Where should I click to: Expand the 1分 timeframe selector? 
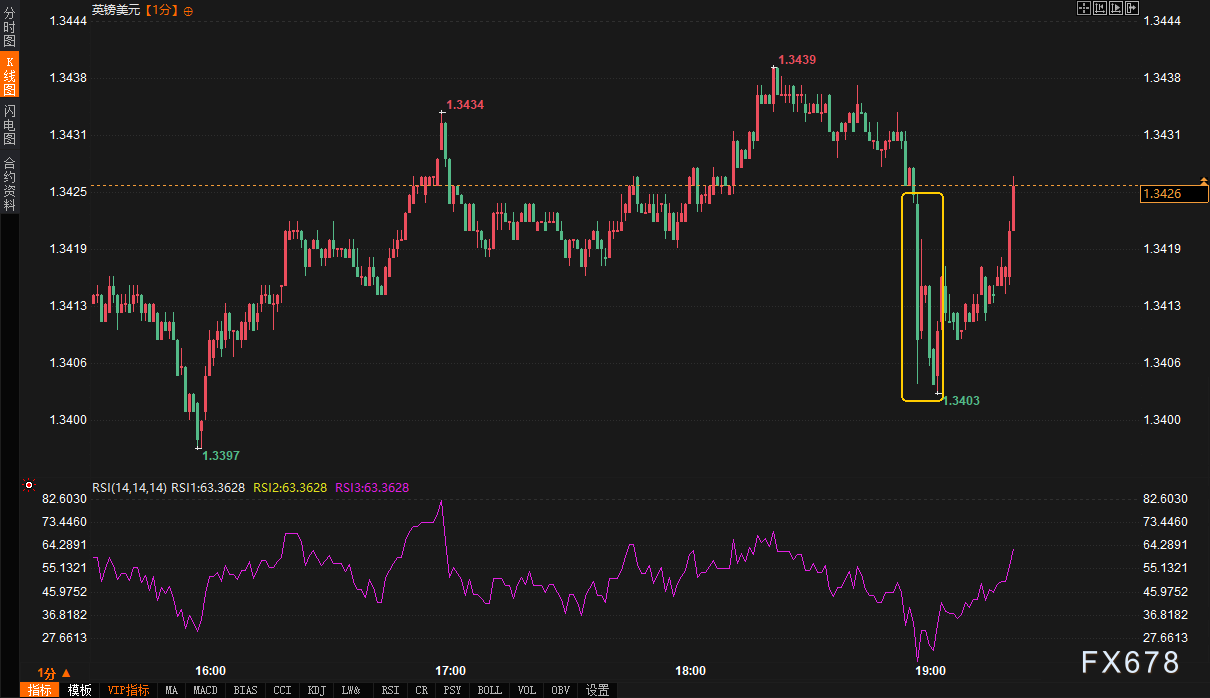pos(52,673)
